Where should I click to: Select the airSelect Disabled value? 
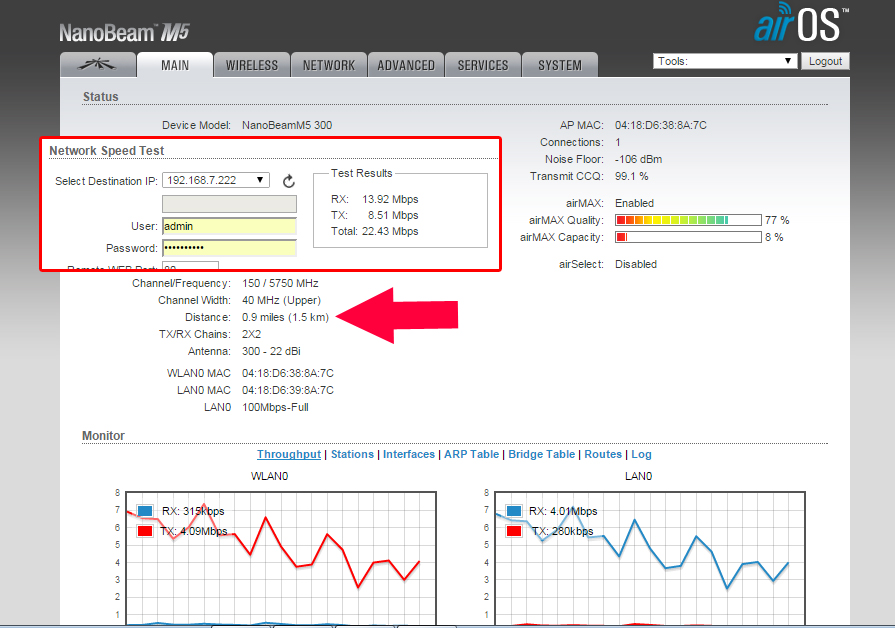tap(636, 264)
